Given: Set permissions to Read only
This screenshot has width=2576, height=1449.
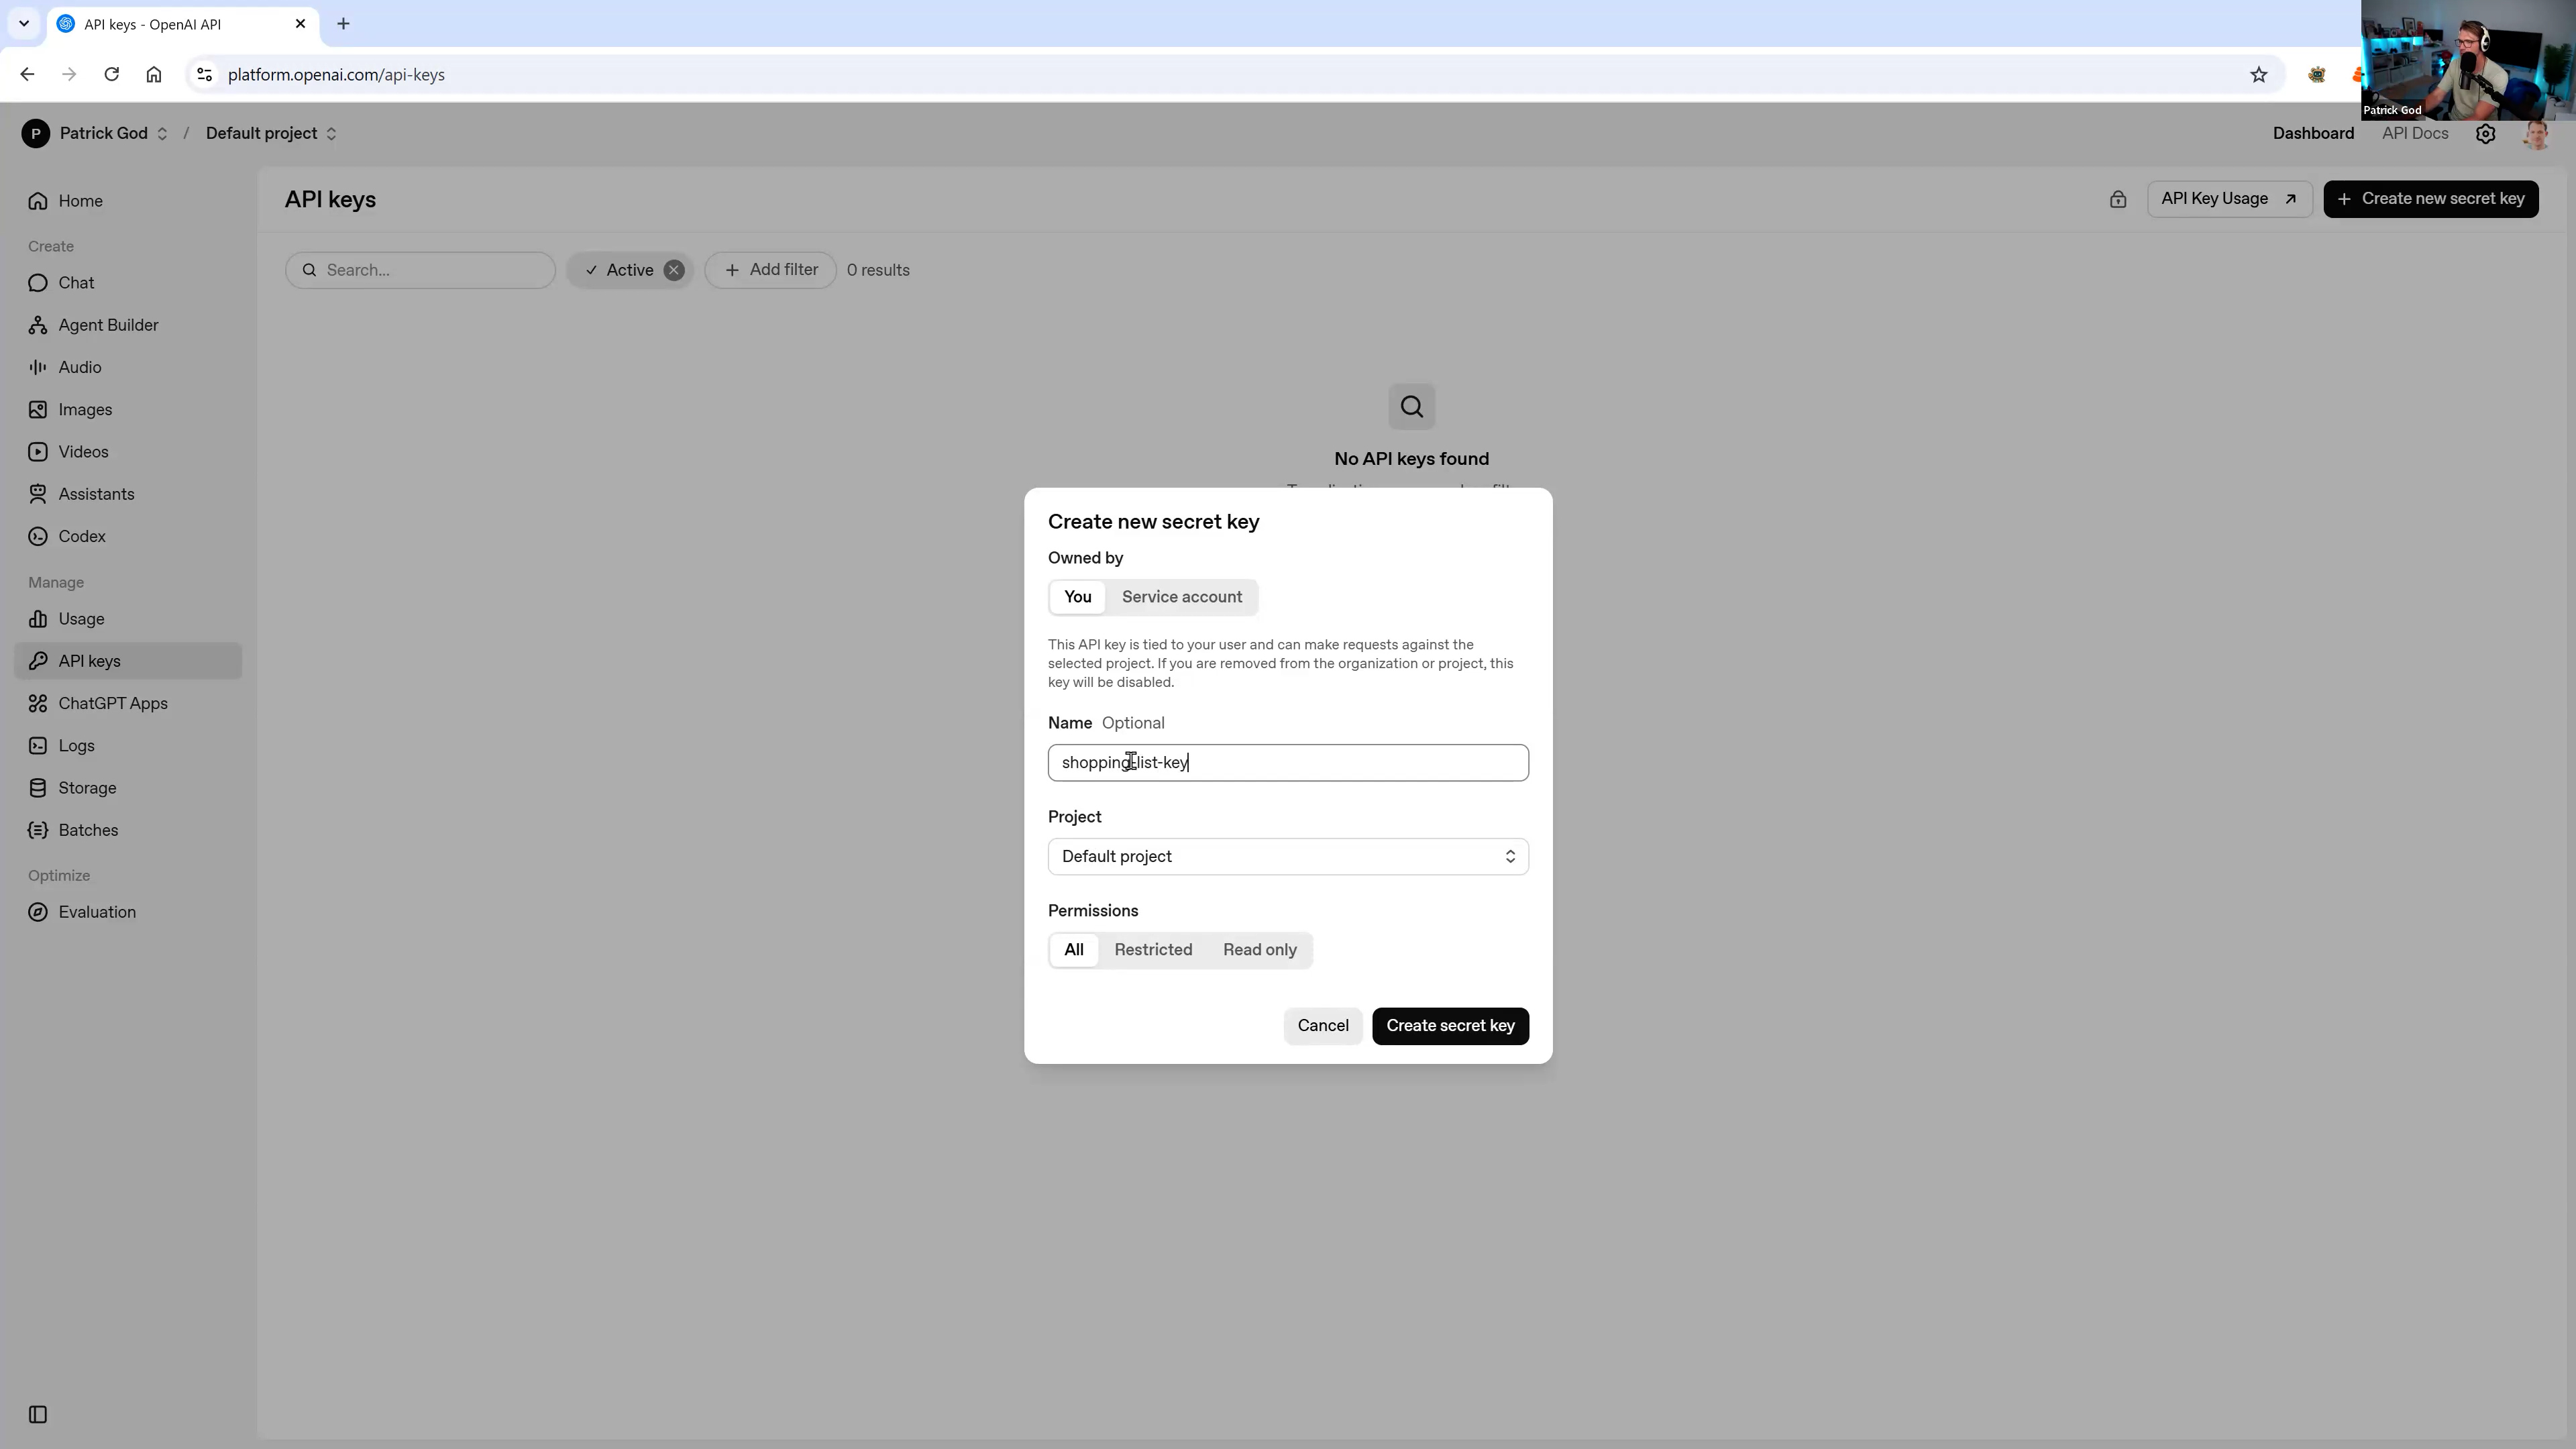Looking at the screenshot, I should coord(1260,950).
